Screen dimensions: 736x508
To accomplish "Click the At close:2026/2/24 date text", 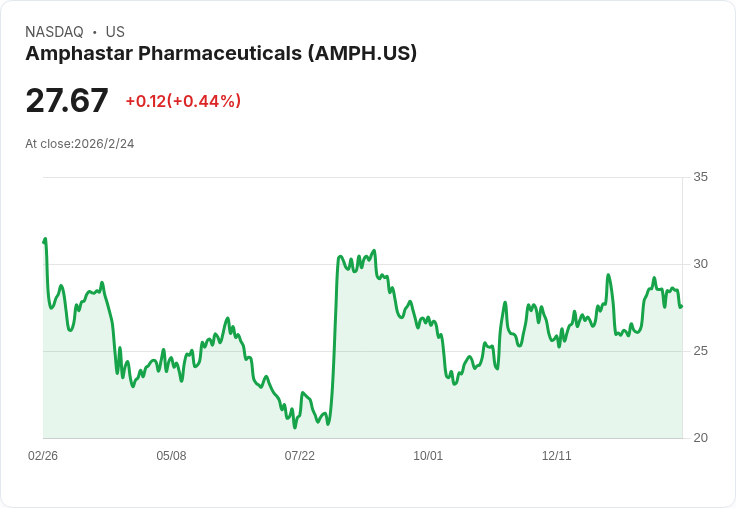I will 79,144.
